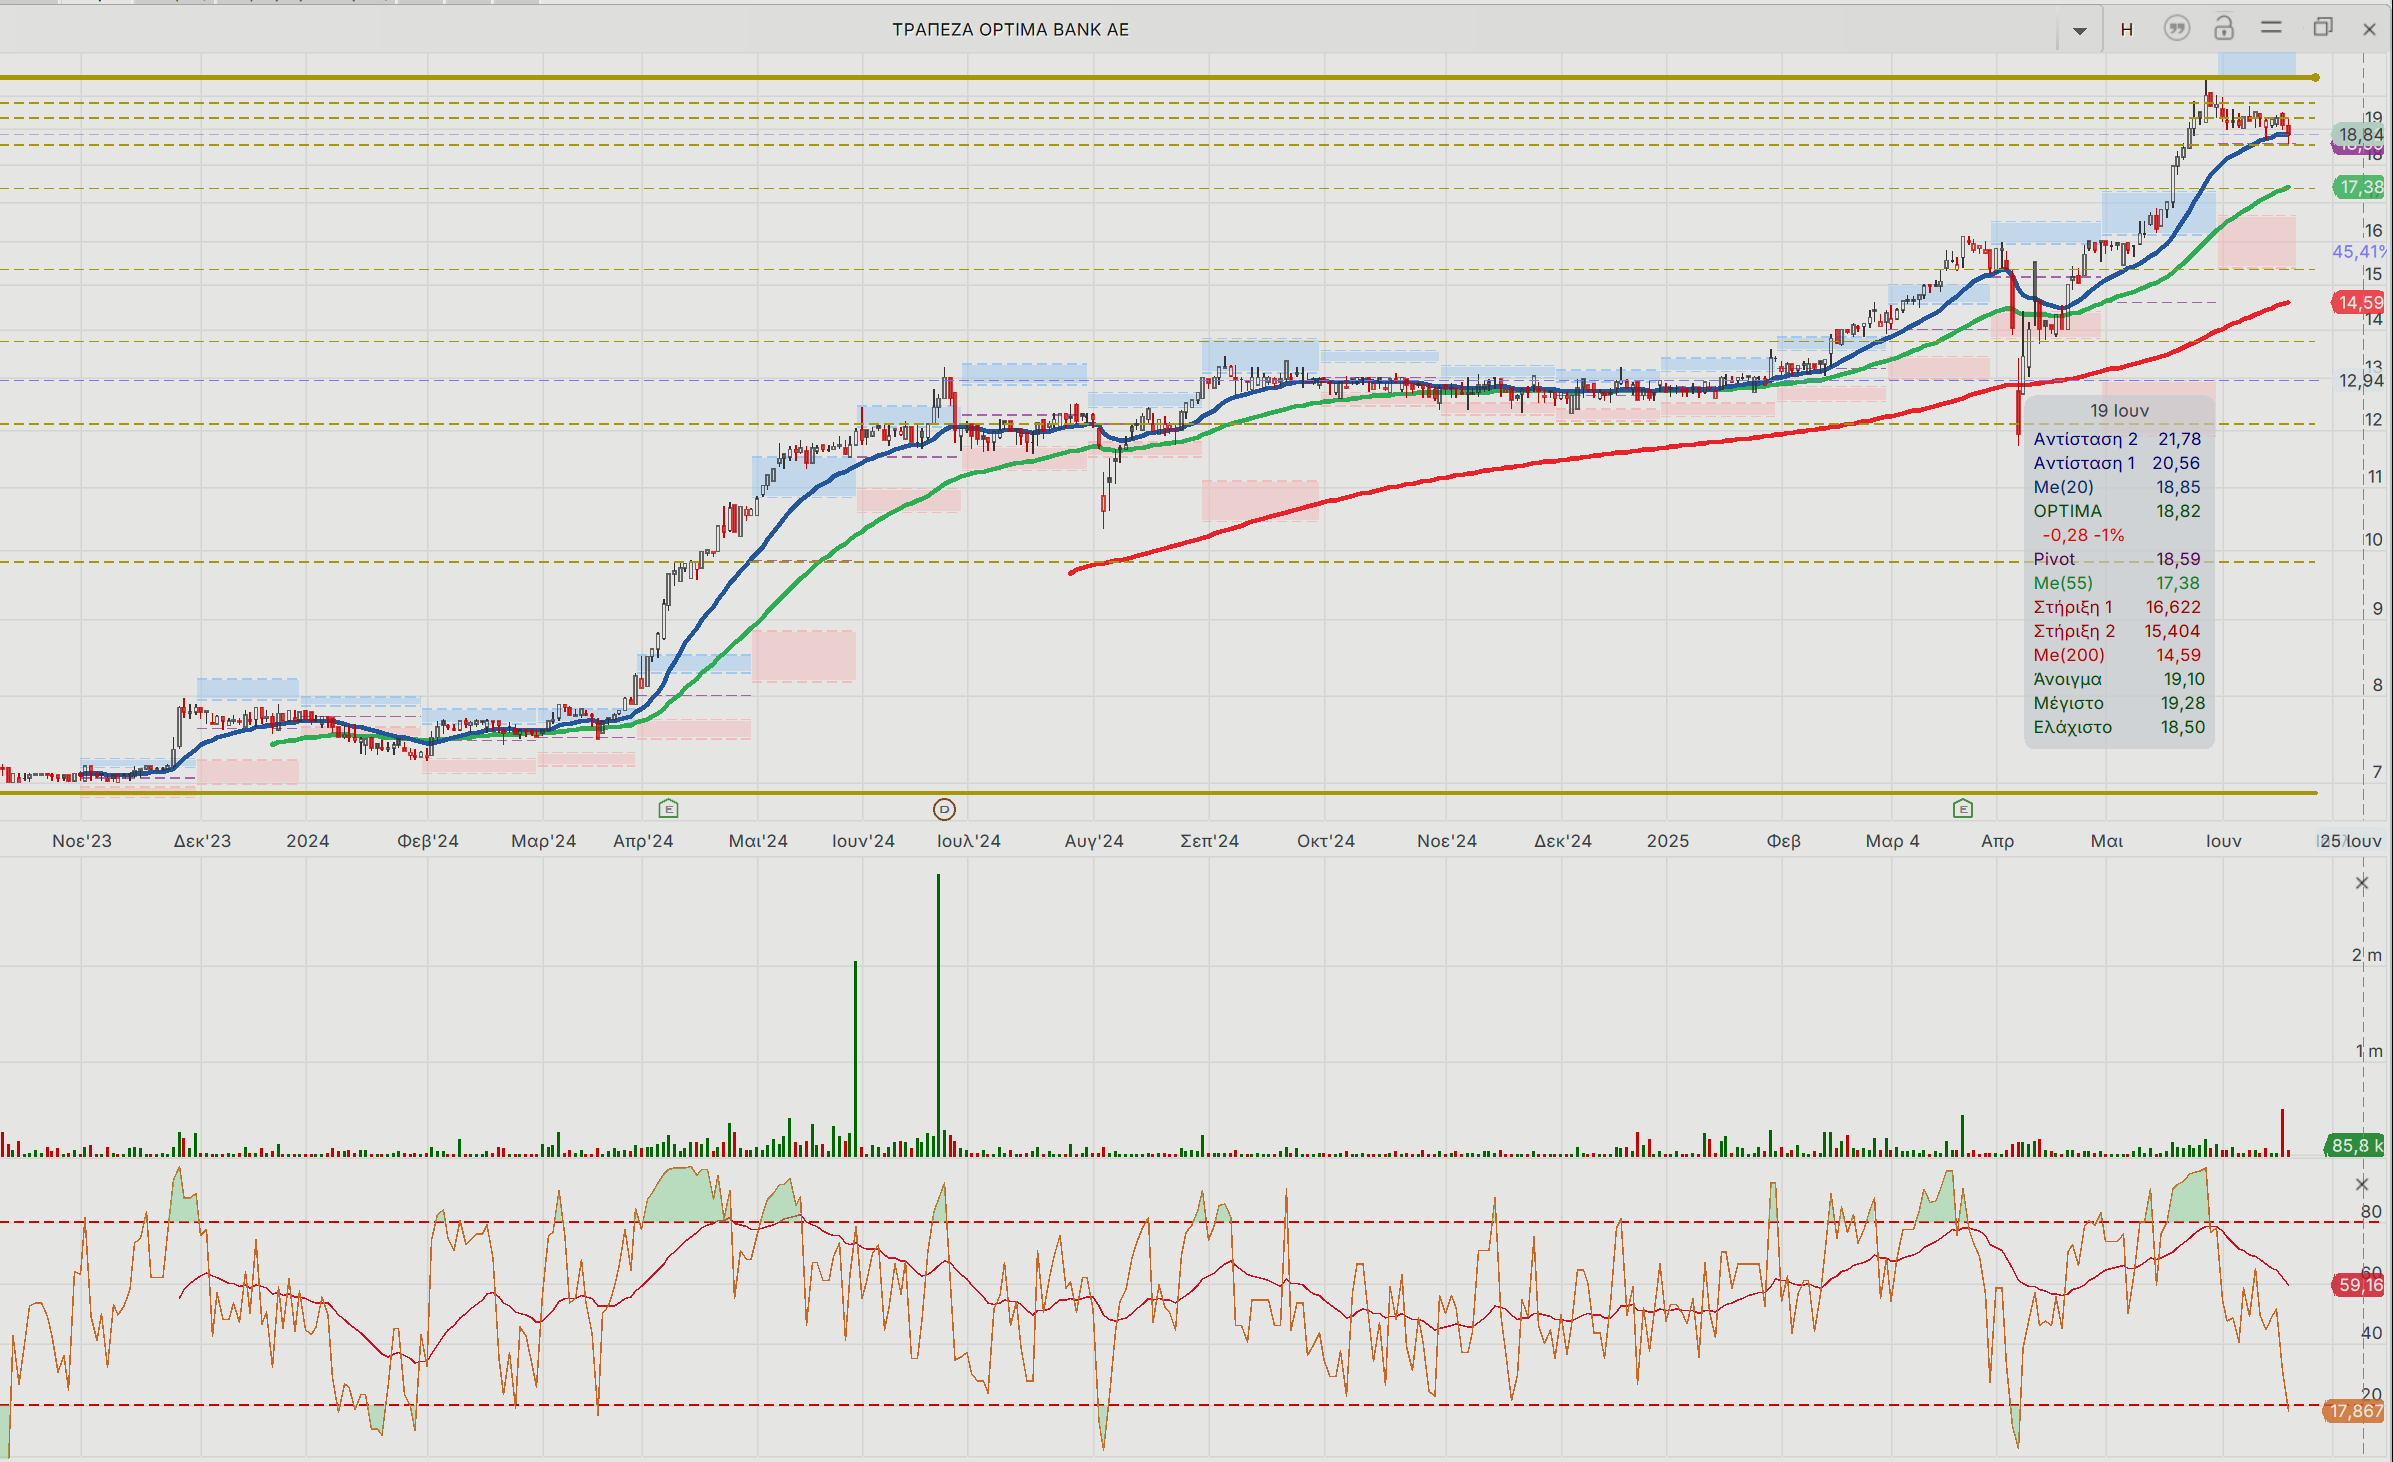Click the Άνοιγμα 19,10 row in tooltip
2393x1462 pixels.
point(2118,679)
